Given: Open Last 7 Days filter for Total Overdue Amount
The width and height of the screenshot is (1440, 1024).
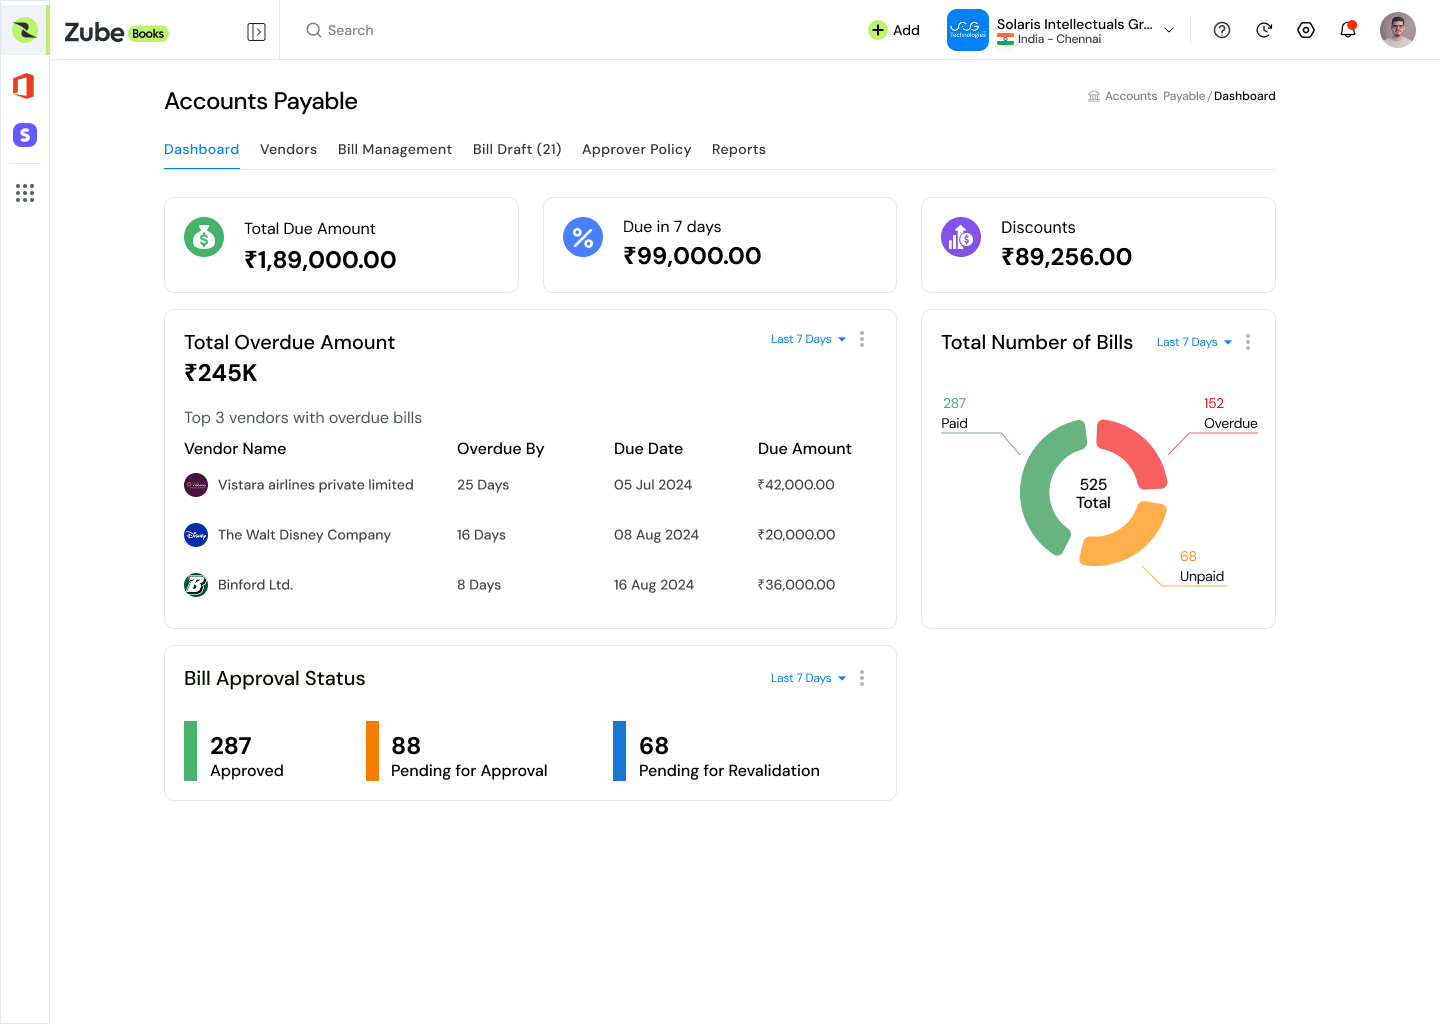Looking at the screenshot, I should coord(808,339).
